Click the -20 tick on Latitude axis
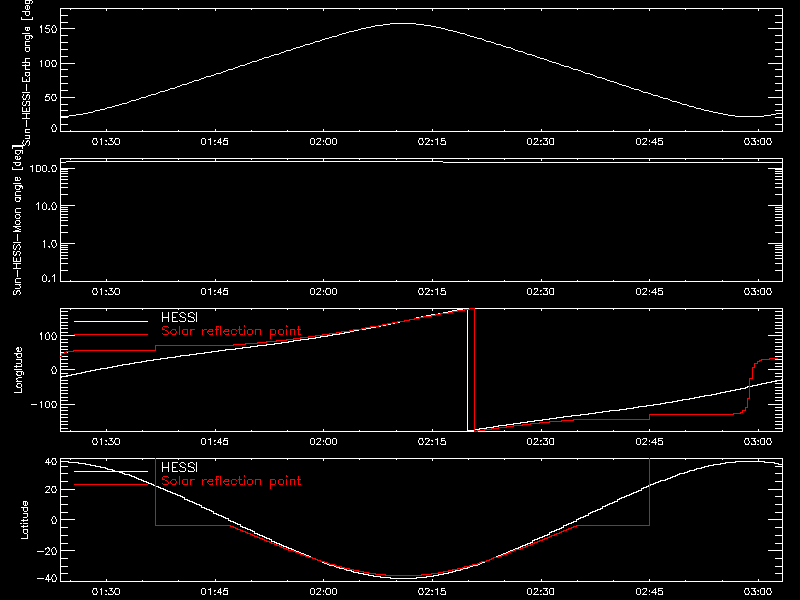 click(x=47, y=551)
